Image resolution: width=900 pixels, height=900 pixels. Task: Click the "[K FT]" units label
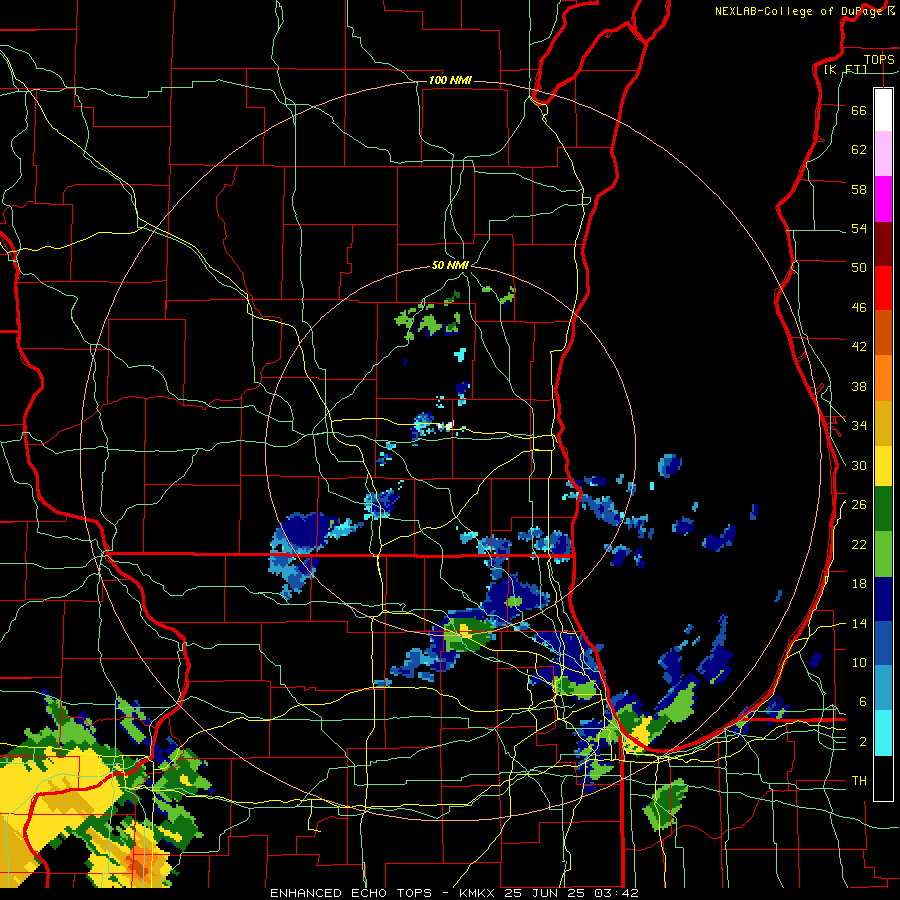(845, 69)
